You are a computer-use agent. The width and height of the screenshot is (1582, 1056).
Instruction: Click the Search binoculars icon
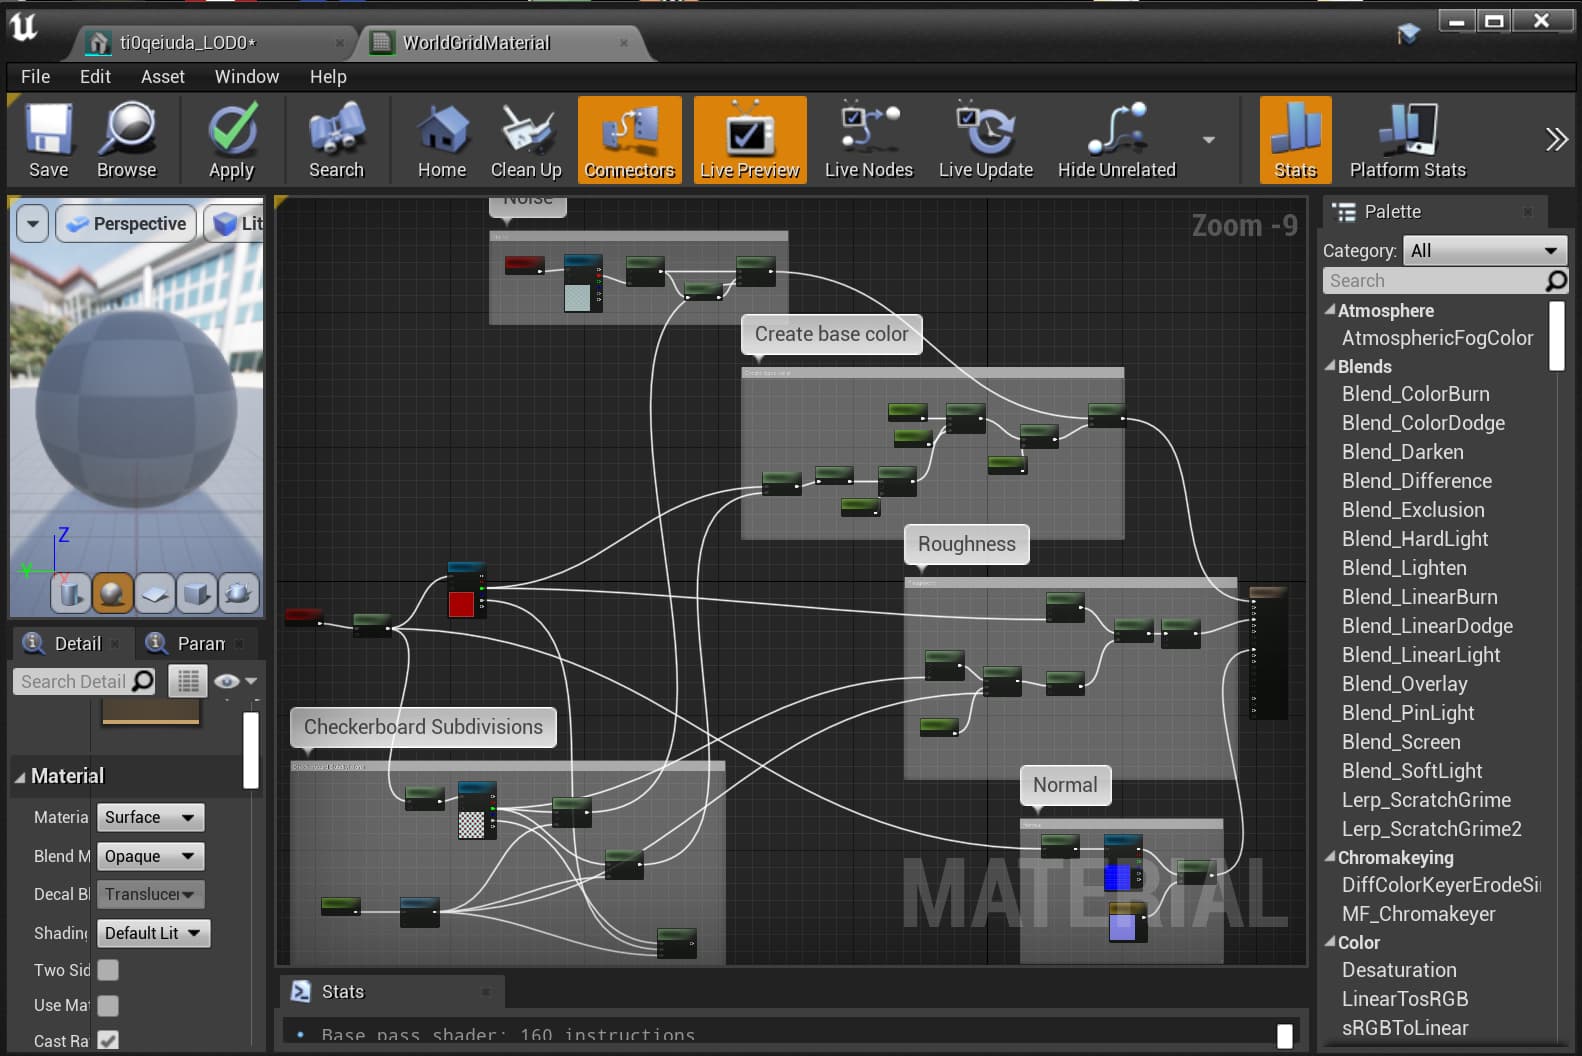click(x=336, y=140)
